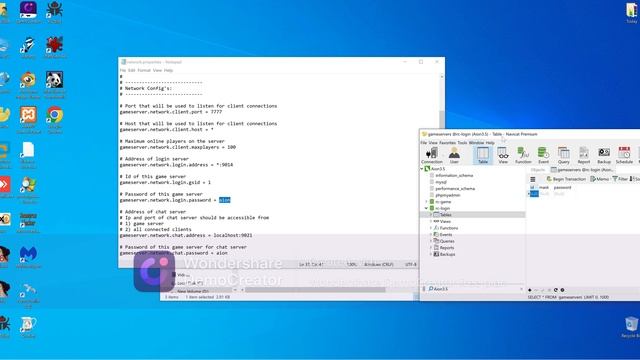
Task: Open the Navicat View menu
Action: [x=433, y=143]
